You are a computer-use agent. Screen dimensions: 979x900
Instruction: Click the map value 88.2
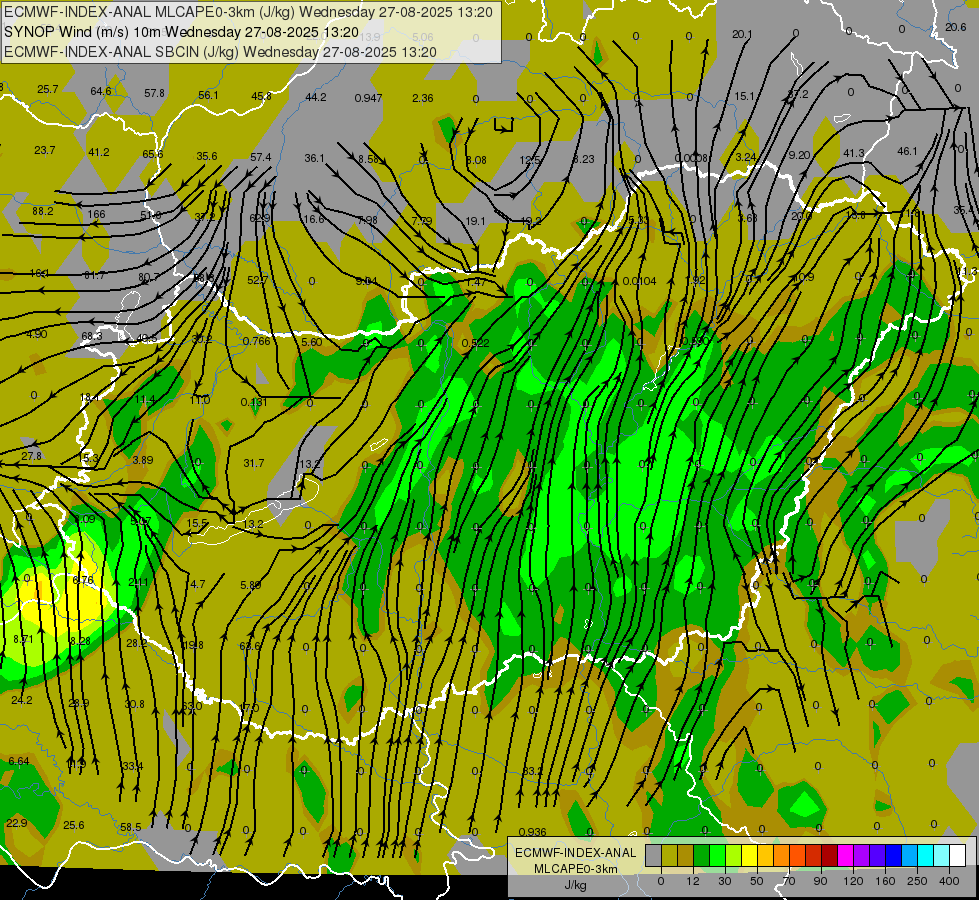point(43,211)
